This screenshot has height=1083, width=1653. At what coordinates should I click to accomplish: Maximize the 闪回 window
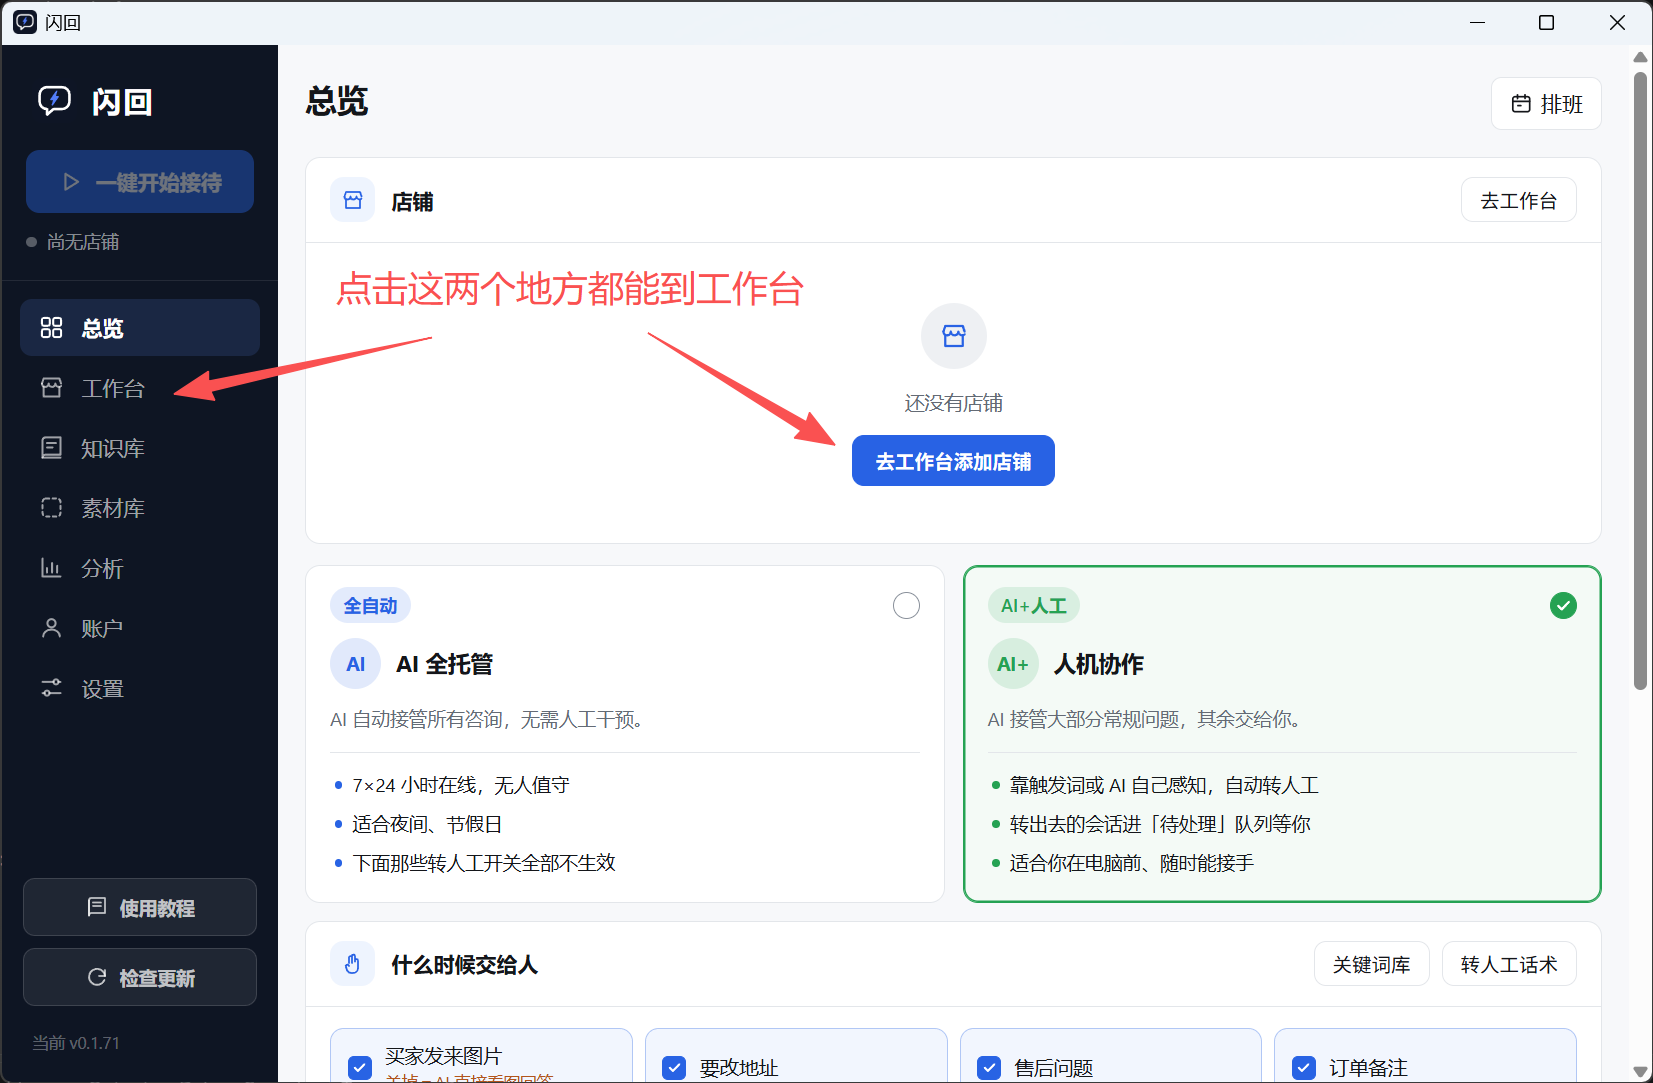point(1546,22)
